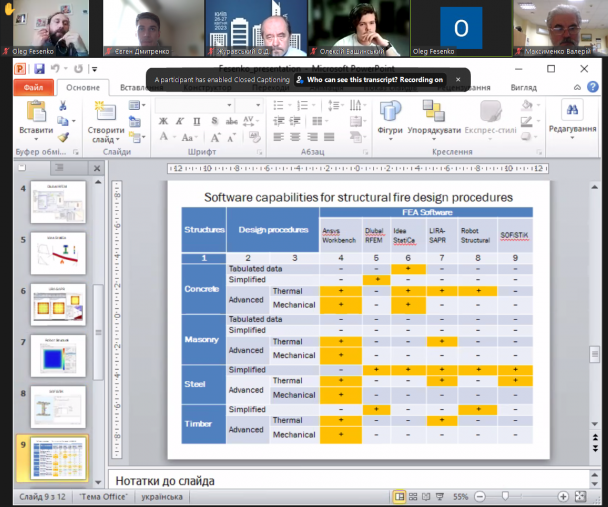Expand the numbering list dropdown arrow
Image resolution: width=608 pixels, height=507 pixels.
point(314,105)
